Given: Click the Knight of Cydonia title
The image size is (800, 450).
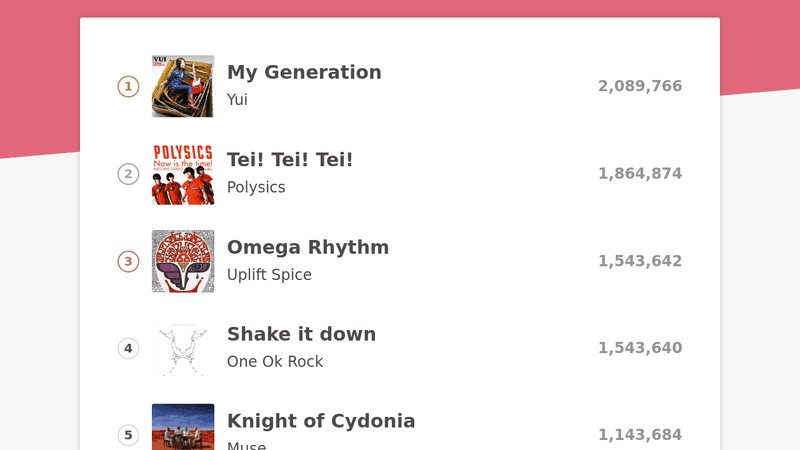Looking at the screenshot, I should coord(321,421).
